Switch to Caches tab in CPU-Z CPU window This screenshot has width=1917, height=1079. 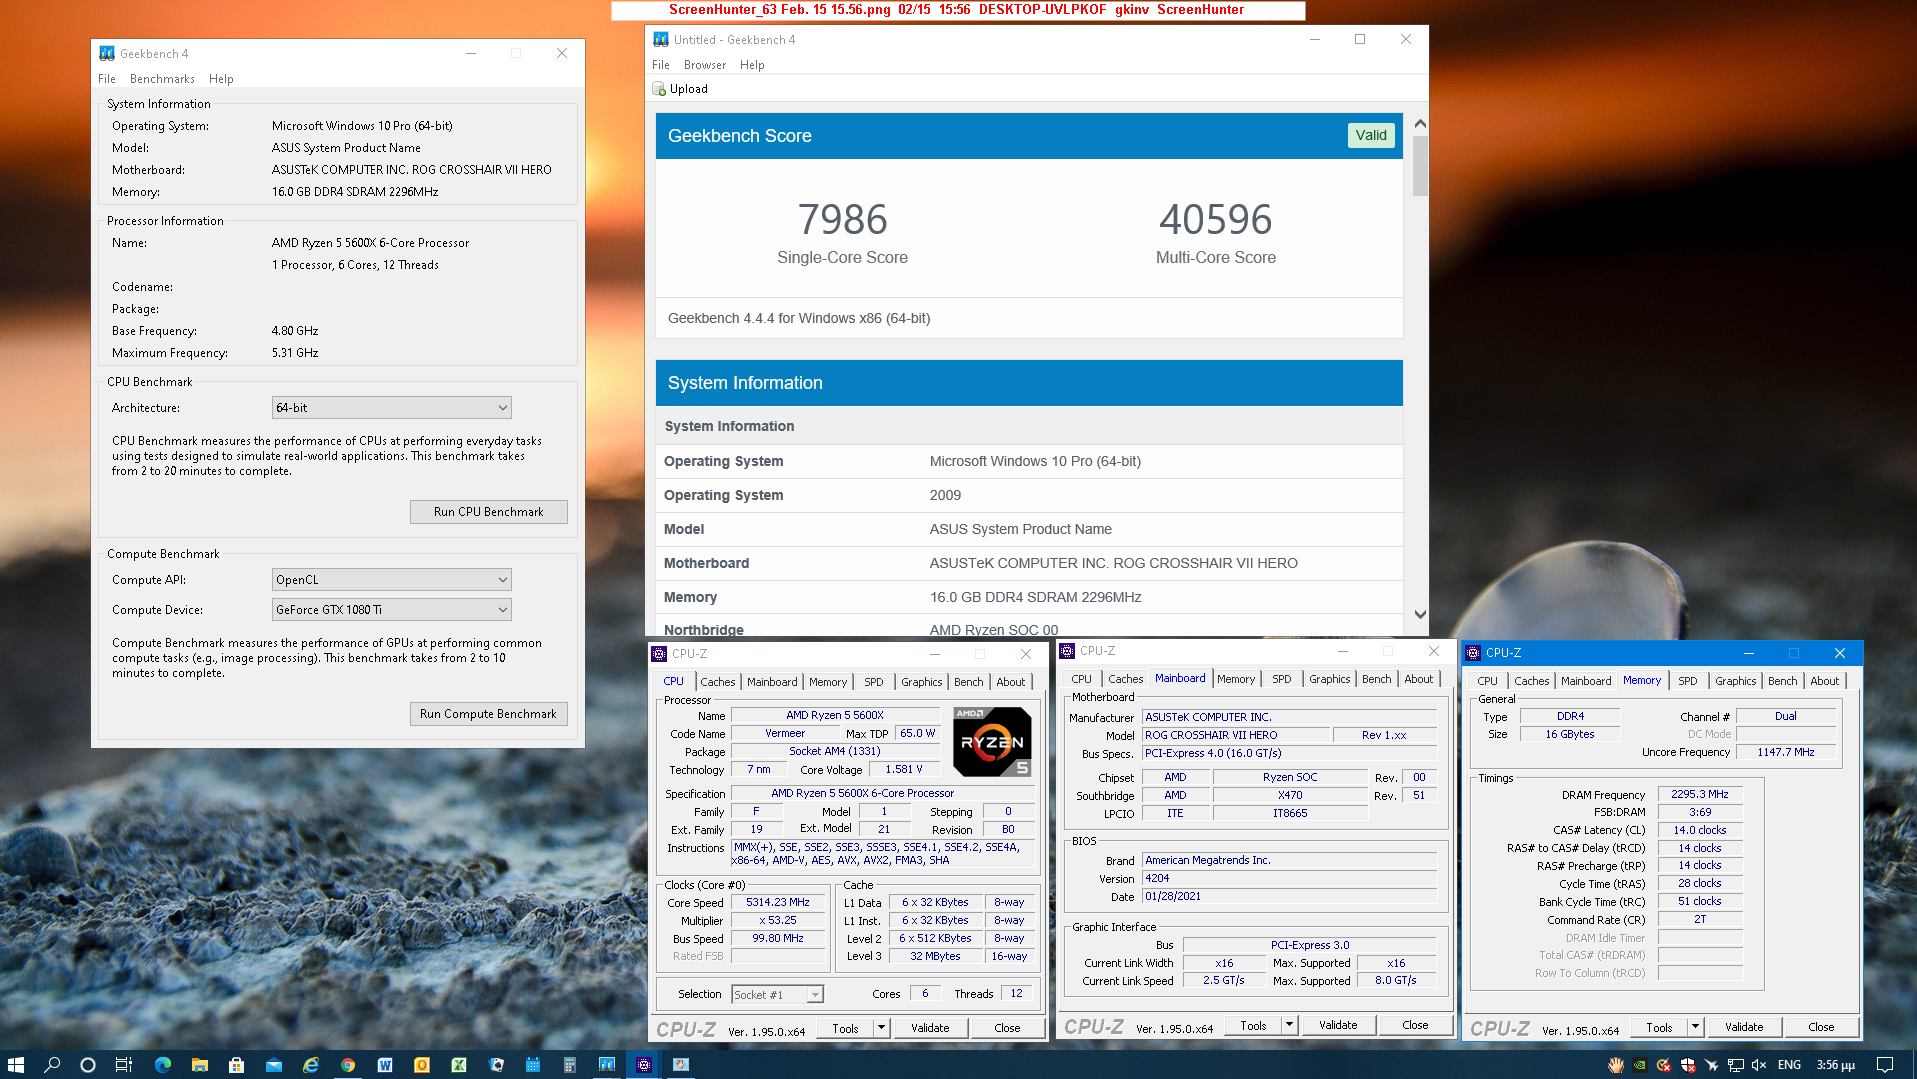[718, 682]
